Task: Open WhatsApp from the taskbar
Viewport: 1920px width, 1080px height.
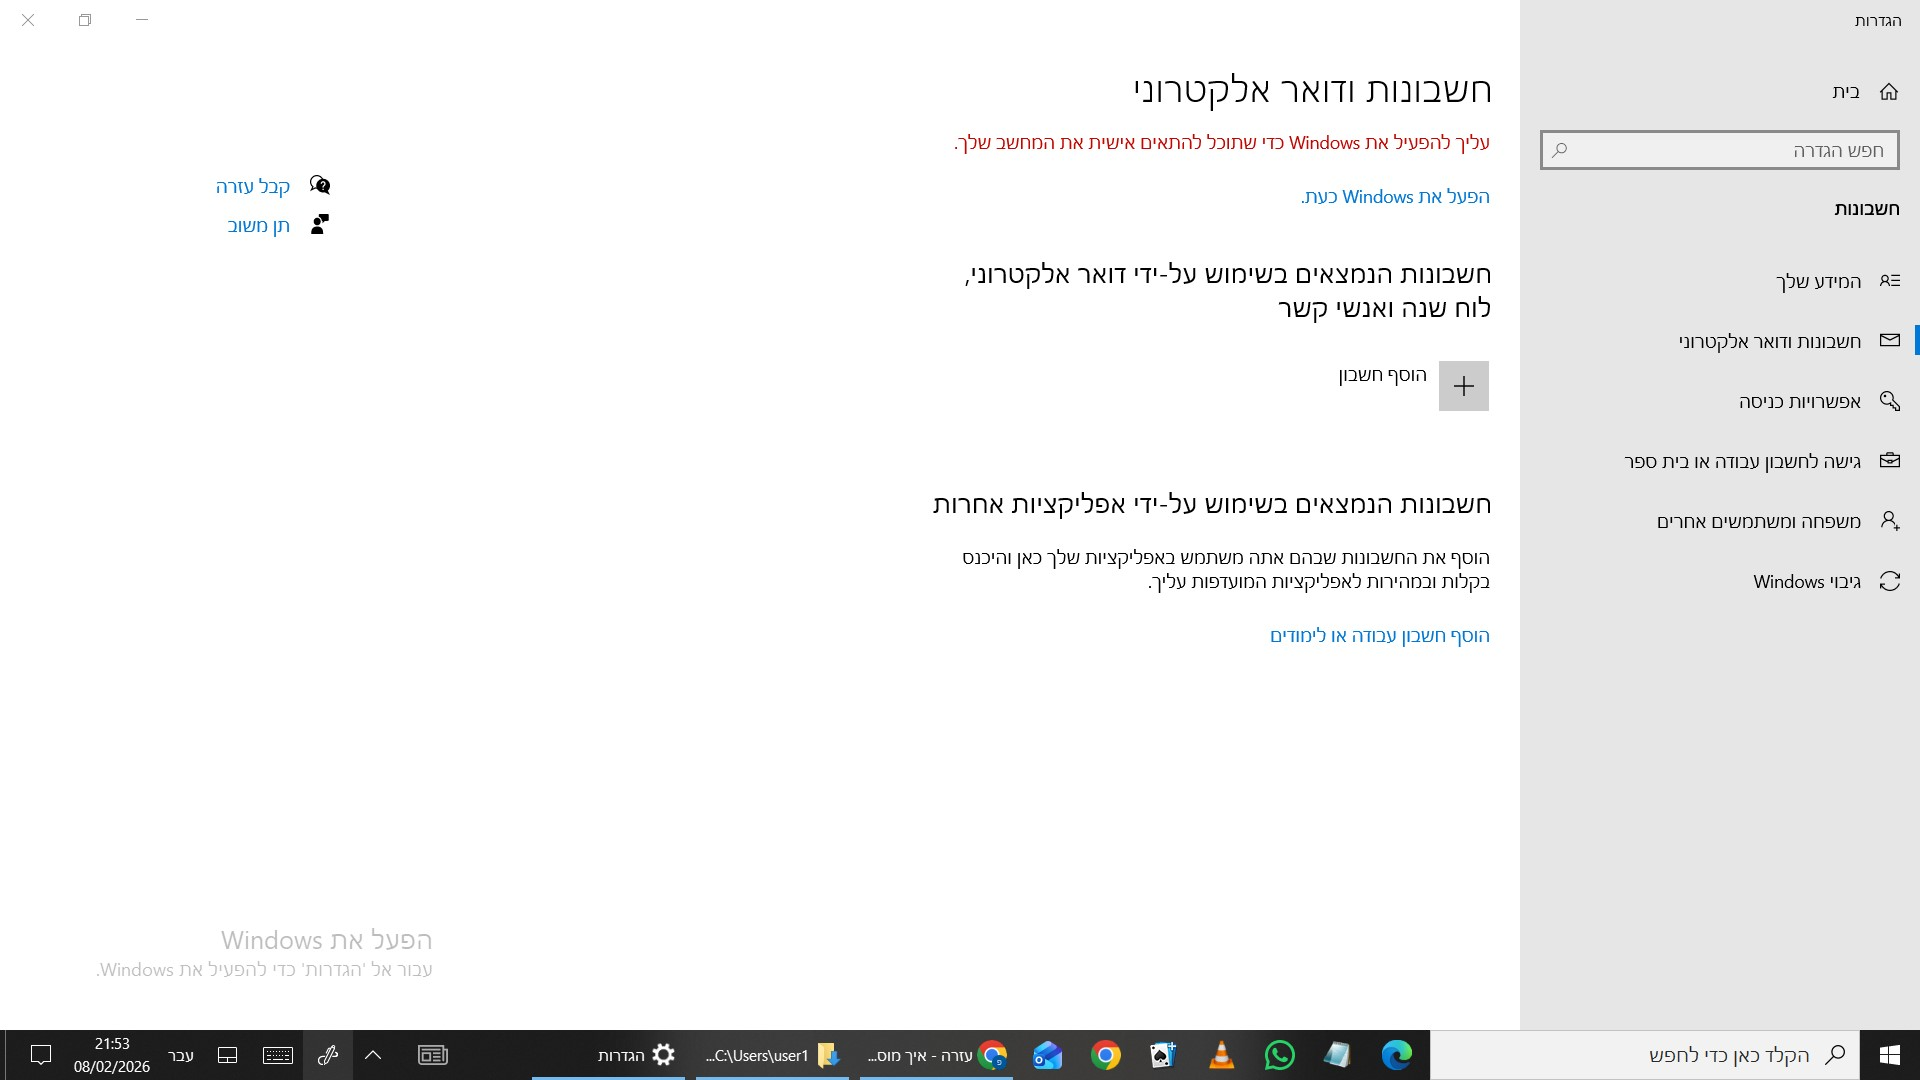Action: [1280, 1055]
